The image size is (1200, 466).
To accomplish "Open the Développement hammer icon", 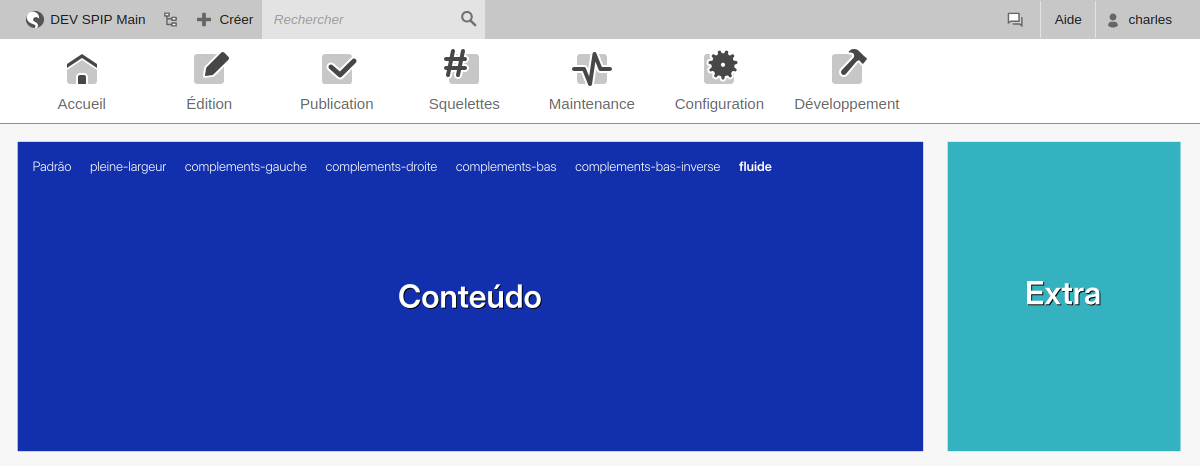I will point(847,68).
